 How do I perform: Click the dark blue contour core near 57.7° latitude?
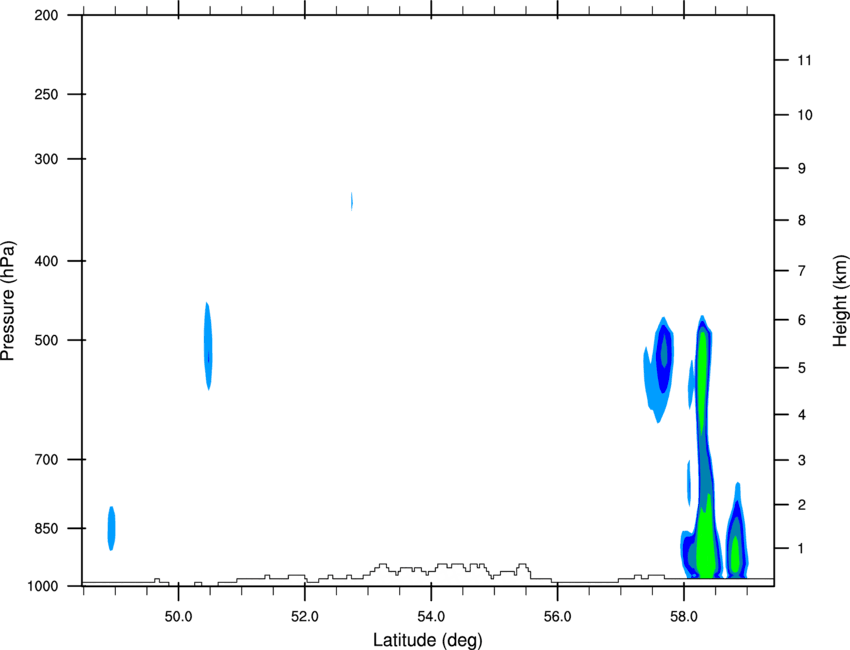664,358
